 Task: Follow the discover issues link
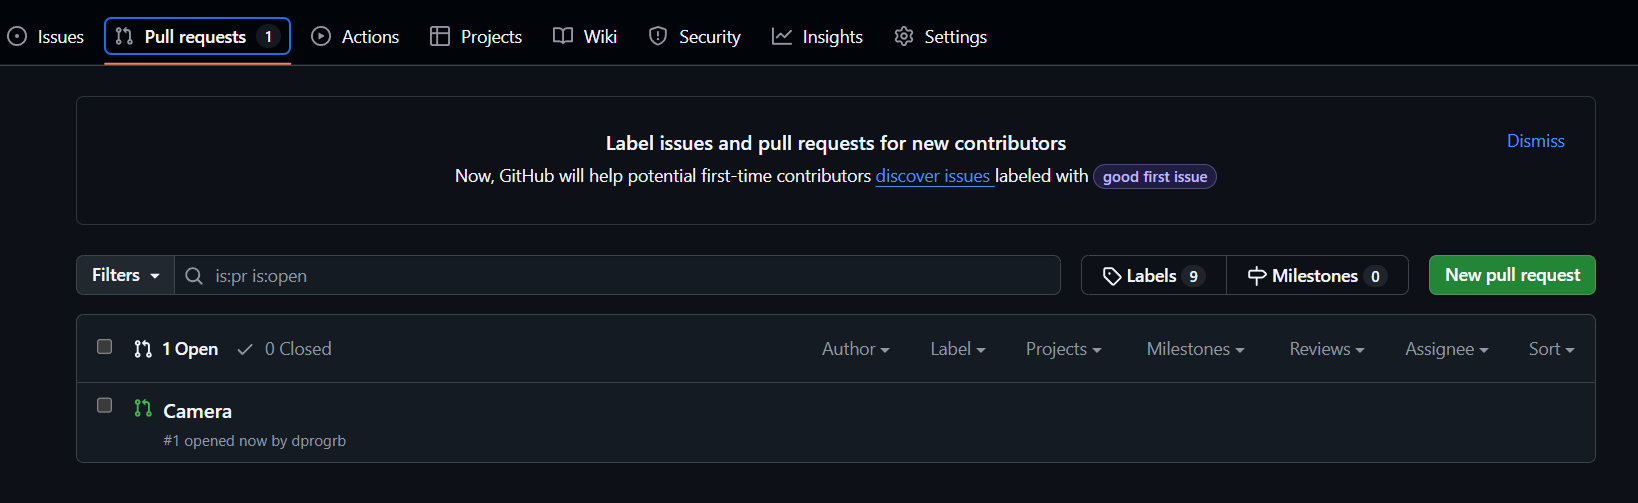pos(933,176)
